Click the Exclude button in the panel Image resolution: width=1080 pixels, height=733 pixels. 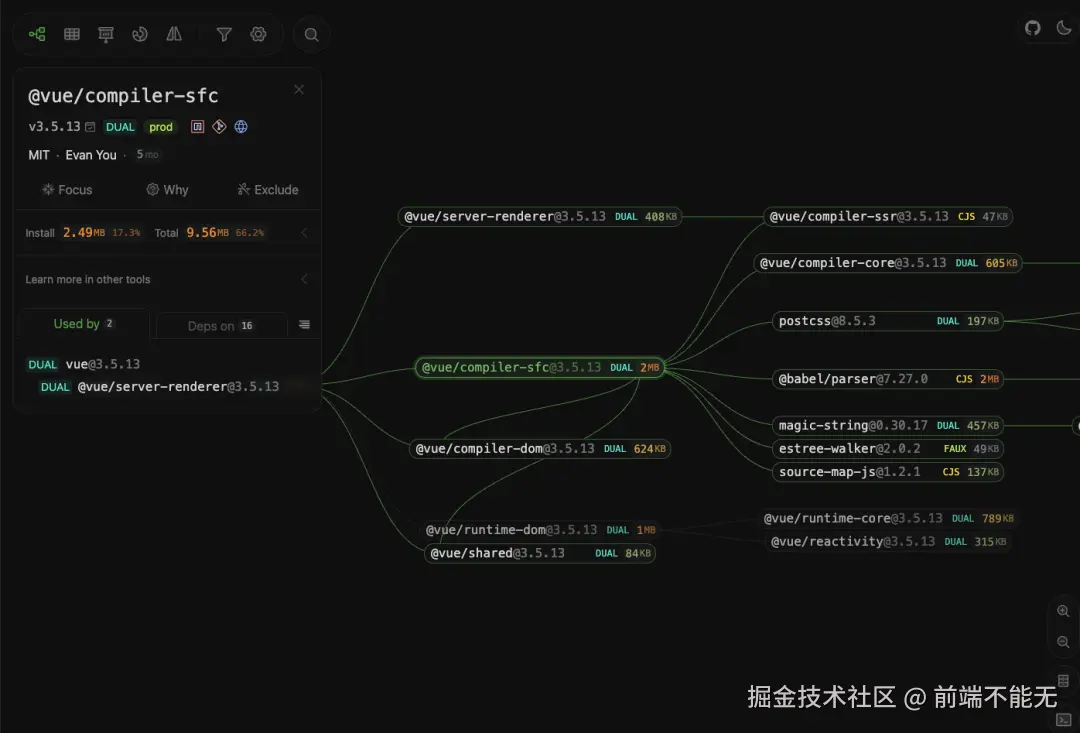click(267, 189)
